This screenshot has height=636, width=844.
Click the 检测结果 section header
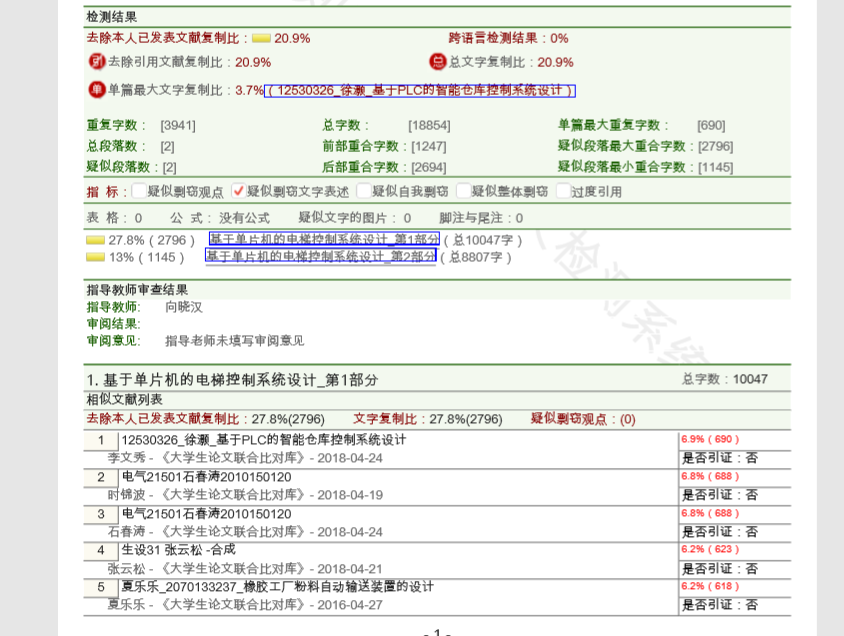click(112, 17)
